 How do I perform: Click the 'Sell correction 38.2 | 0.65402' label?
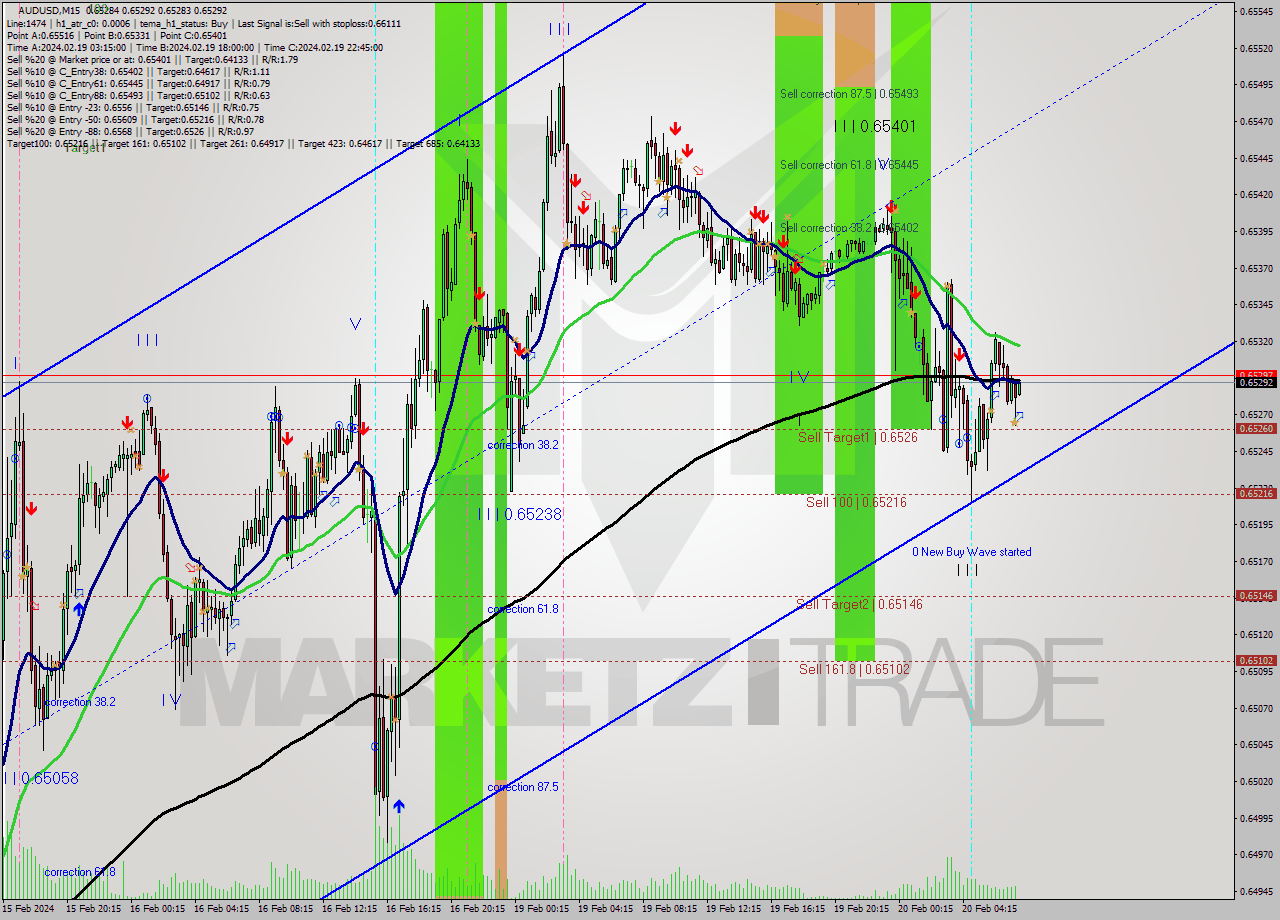849,228
